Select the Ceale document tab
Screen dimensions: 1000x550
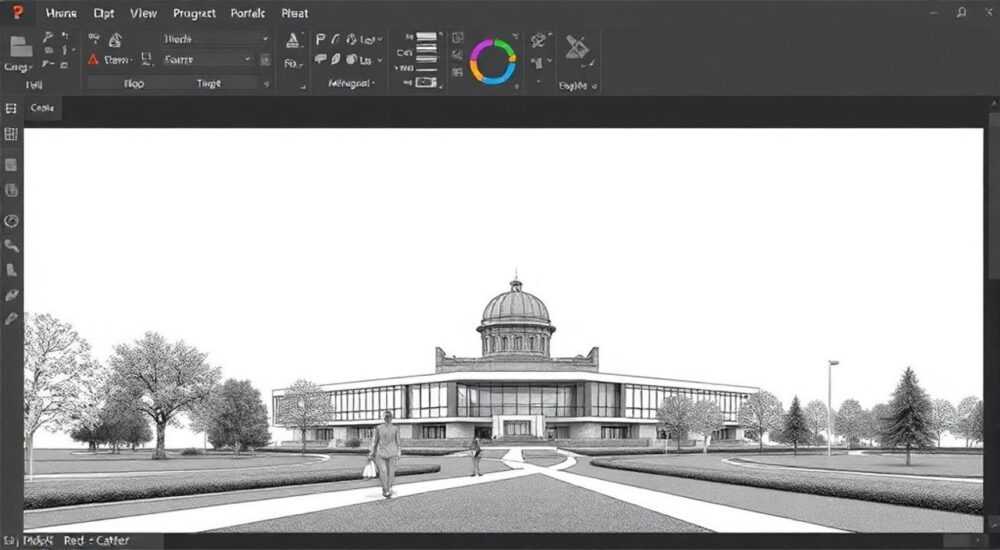click(x=42, y=108)
